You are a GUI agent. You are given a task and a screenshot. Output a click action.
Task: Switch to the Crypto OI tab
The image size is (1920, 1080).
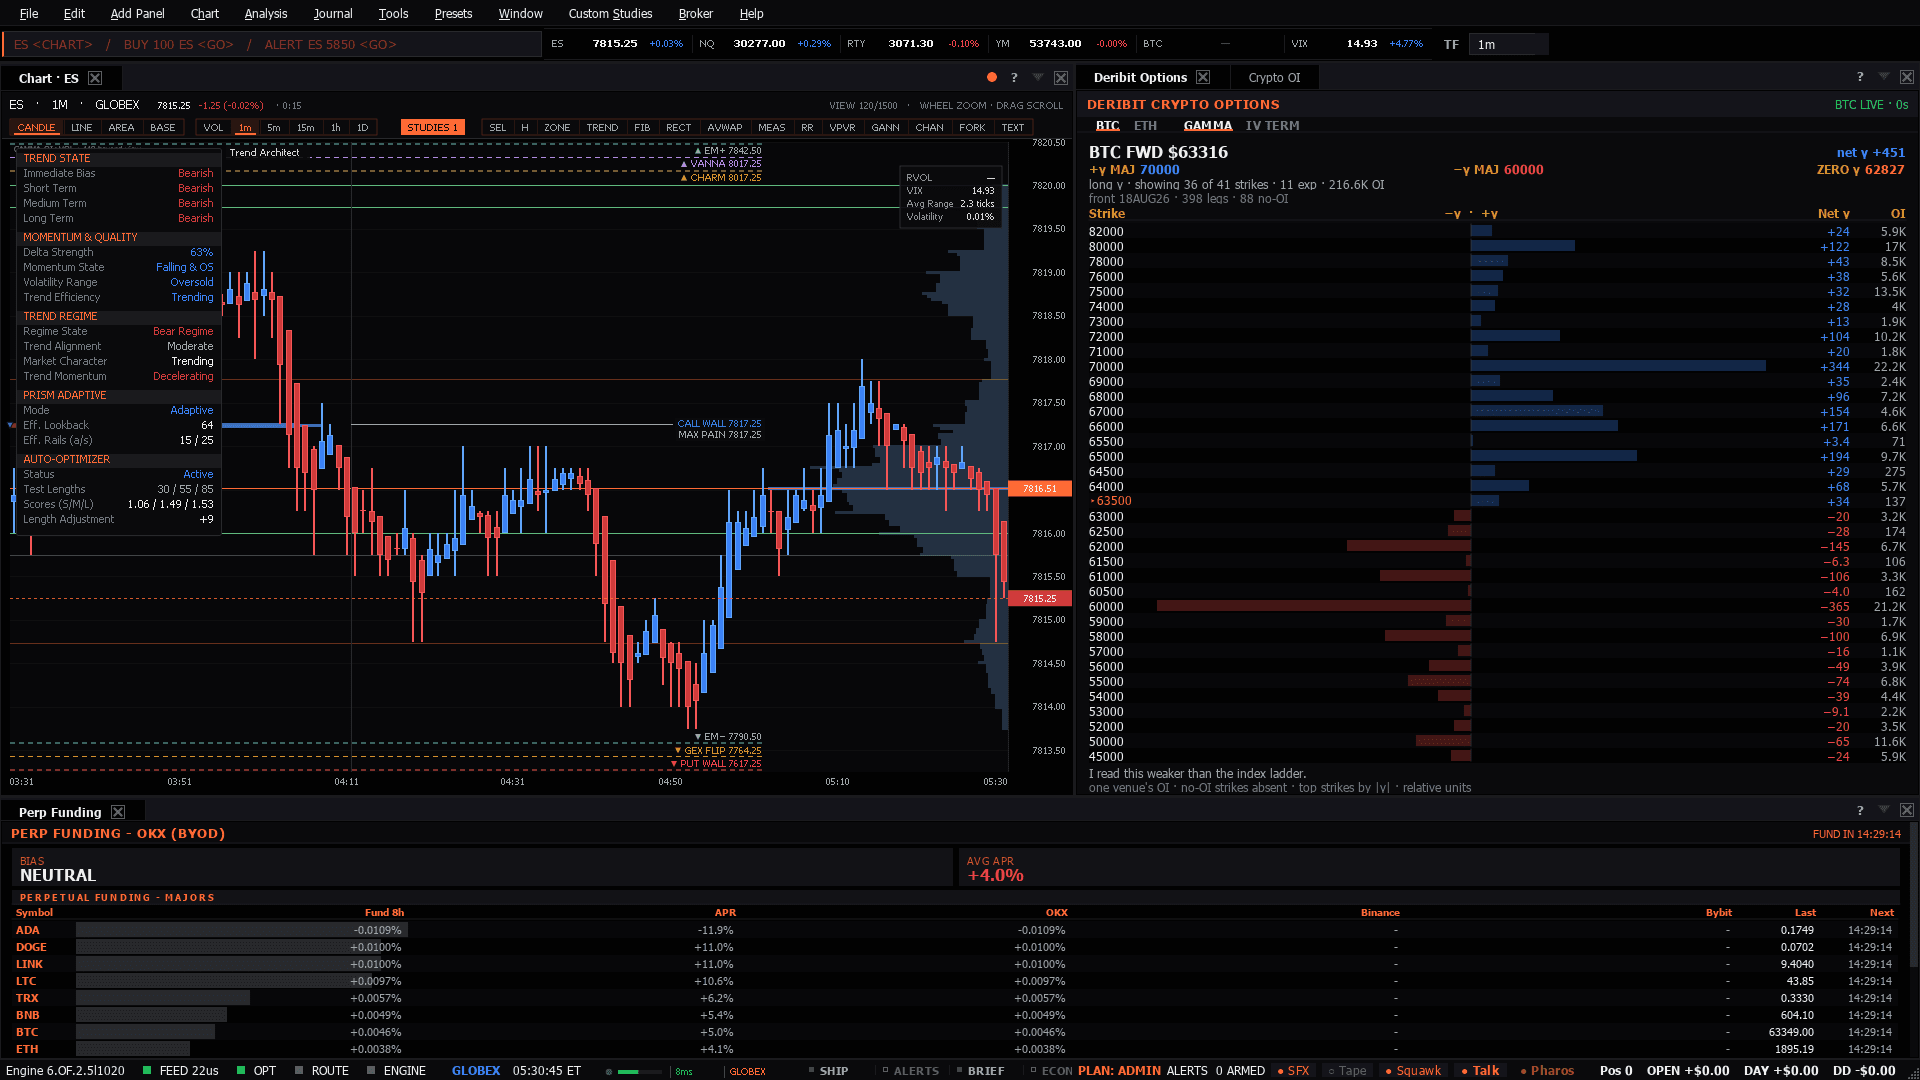(x=1274, y=77)
